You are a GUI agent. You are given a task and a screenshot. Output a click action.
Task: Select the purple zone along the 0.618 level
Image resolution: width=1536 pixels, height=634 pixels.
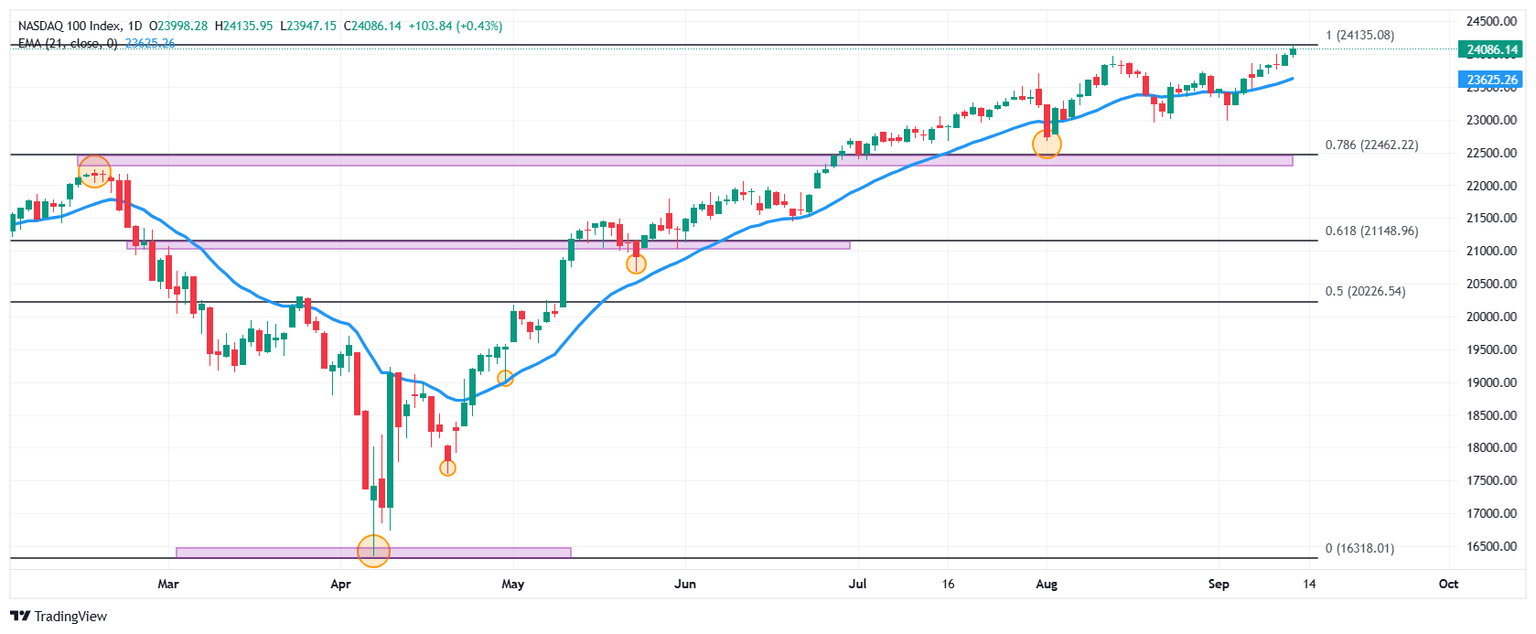coord(488,244)
